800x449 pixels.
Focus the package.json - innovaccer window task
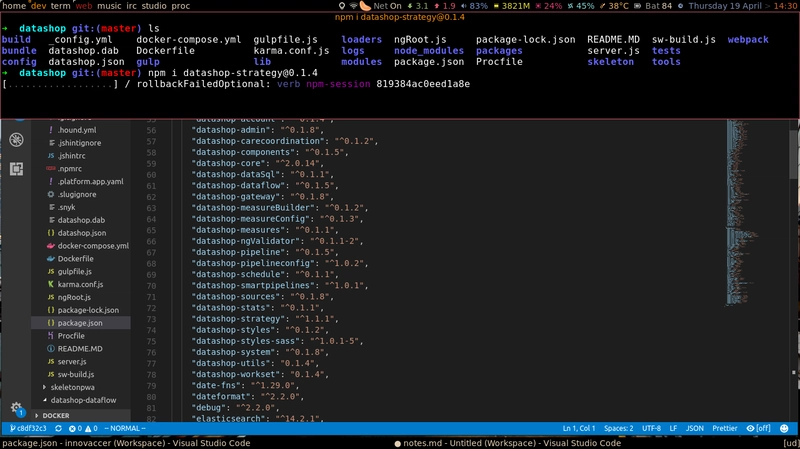point(126,443)
